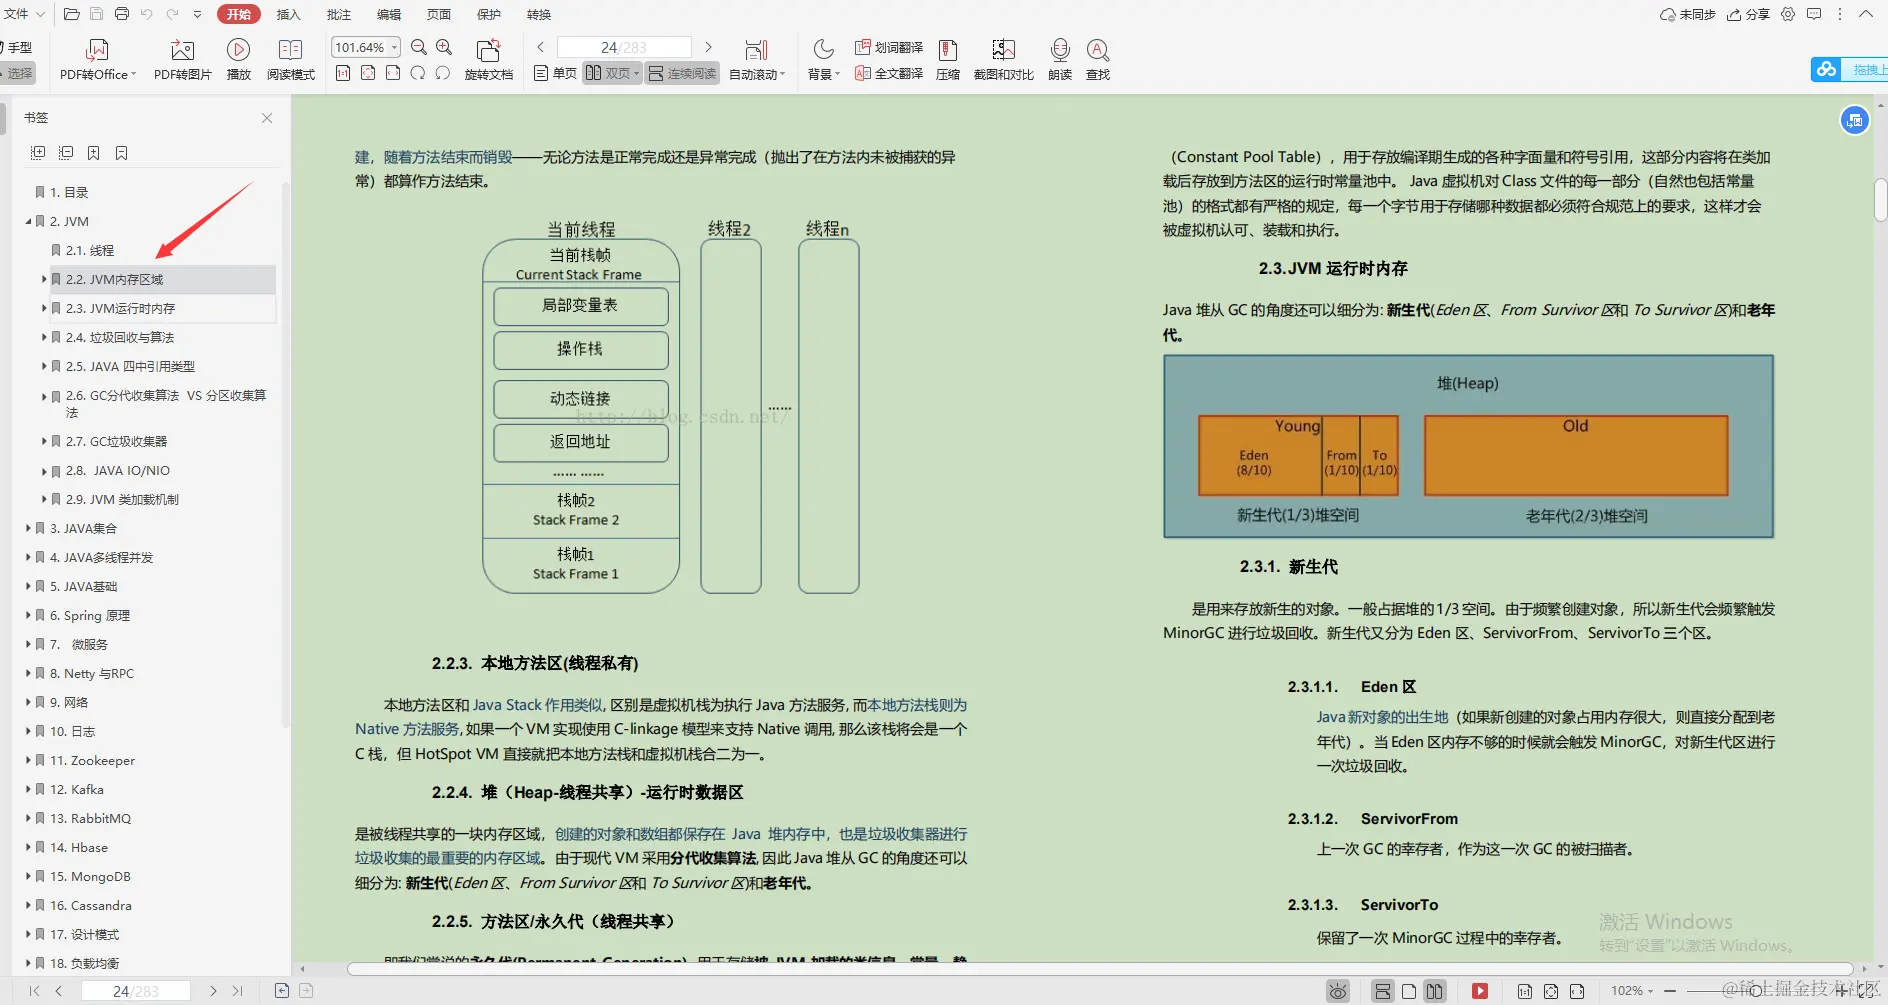The image size is (1888, 1005).
Task: Toggle eye-protection mode in status bar
Action: [1338, 991]
